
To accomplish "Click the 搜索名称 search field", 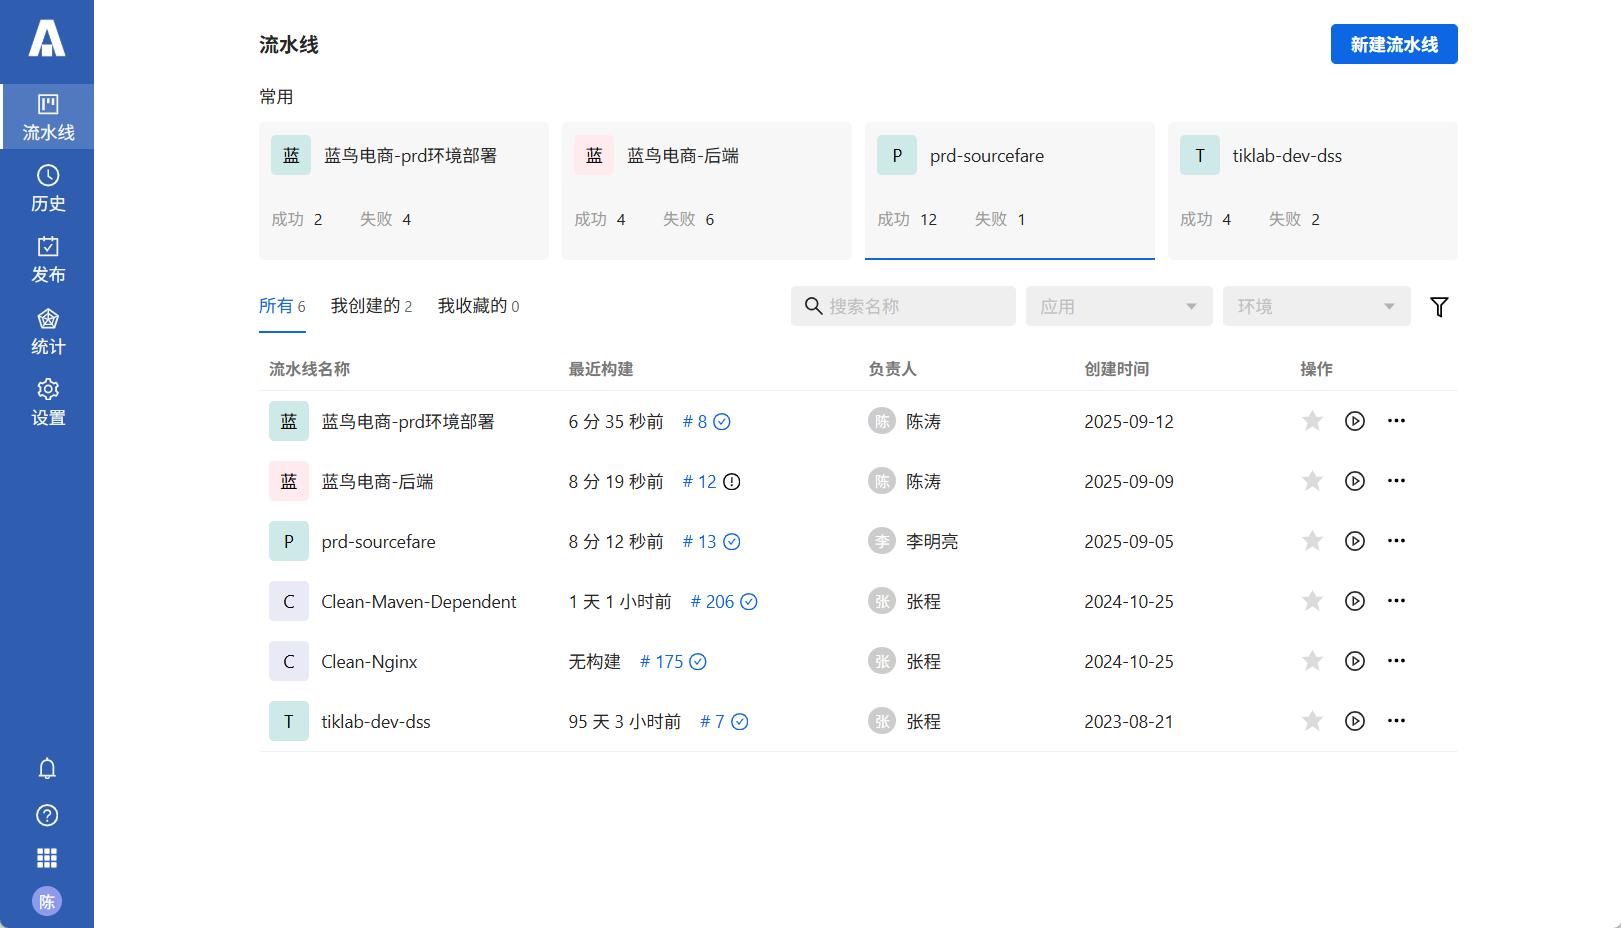I will coord(902,306).
